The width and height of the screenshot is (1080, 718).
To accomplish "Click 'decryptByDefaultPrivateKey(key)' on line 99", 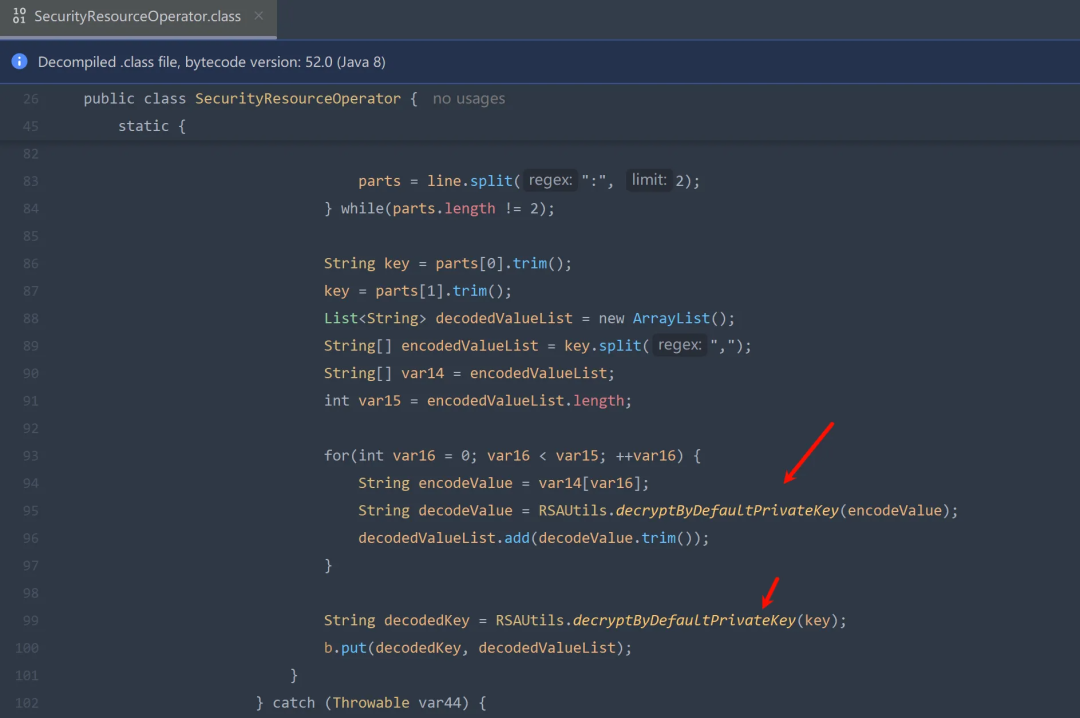I will pyautogui.click(x=705, y=621).
